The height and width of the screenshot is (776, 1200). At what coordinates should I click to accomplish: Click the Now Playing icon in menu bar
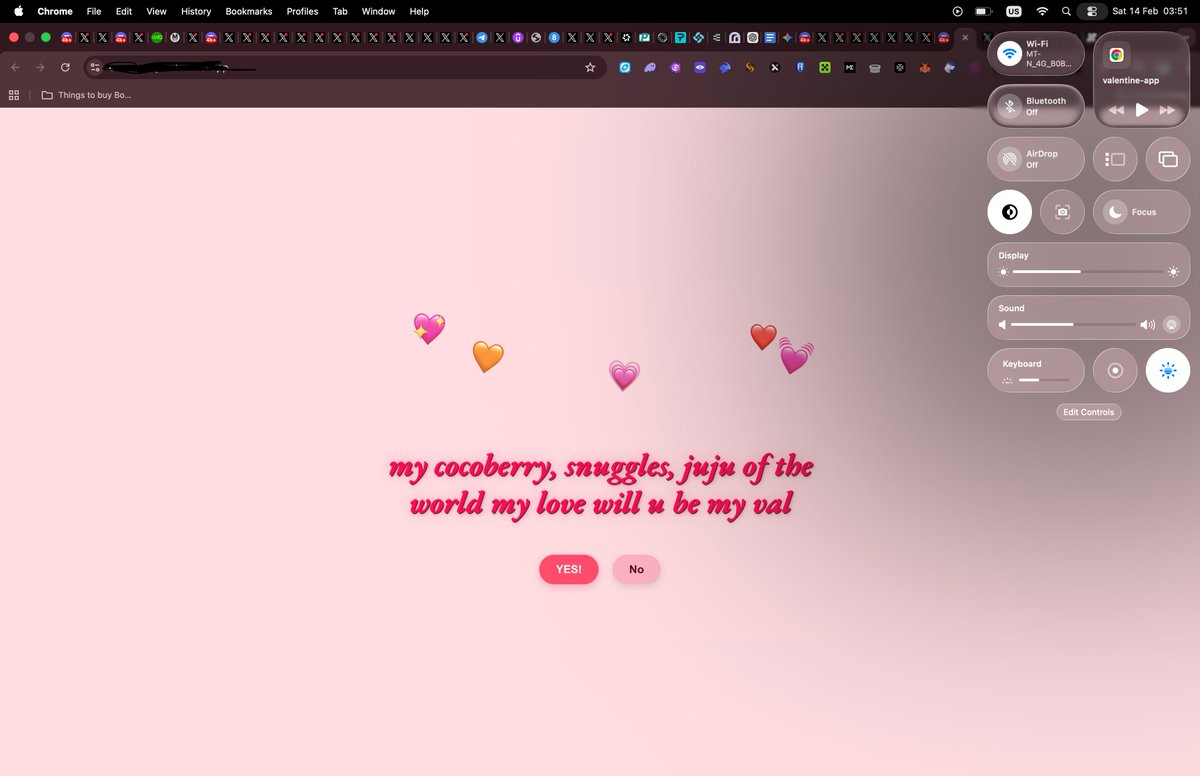tap(957, 11)
